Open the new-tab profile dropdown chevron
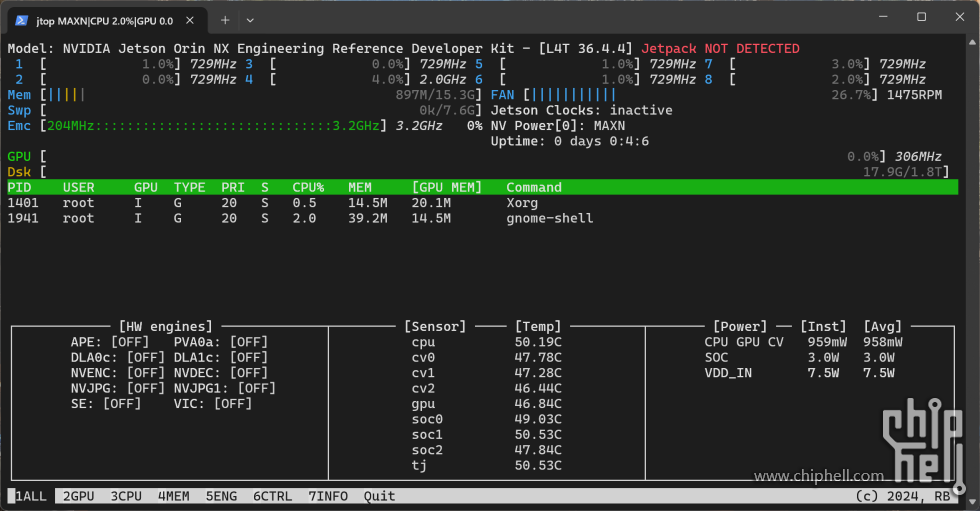 coord(250,21)
